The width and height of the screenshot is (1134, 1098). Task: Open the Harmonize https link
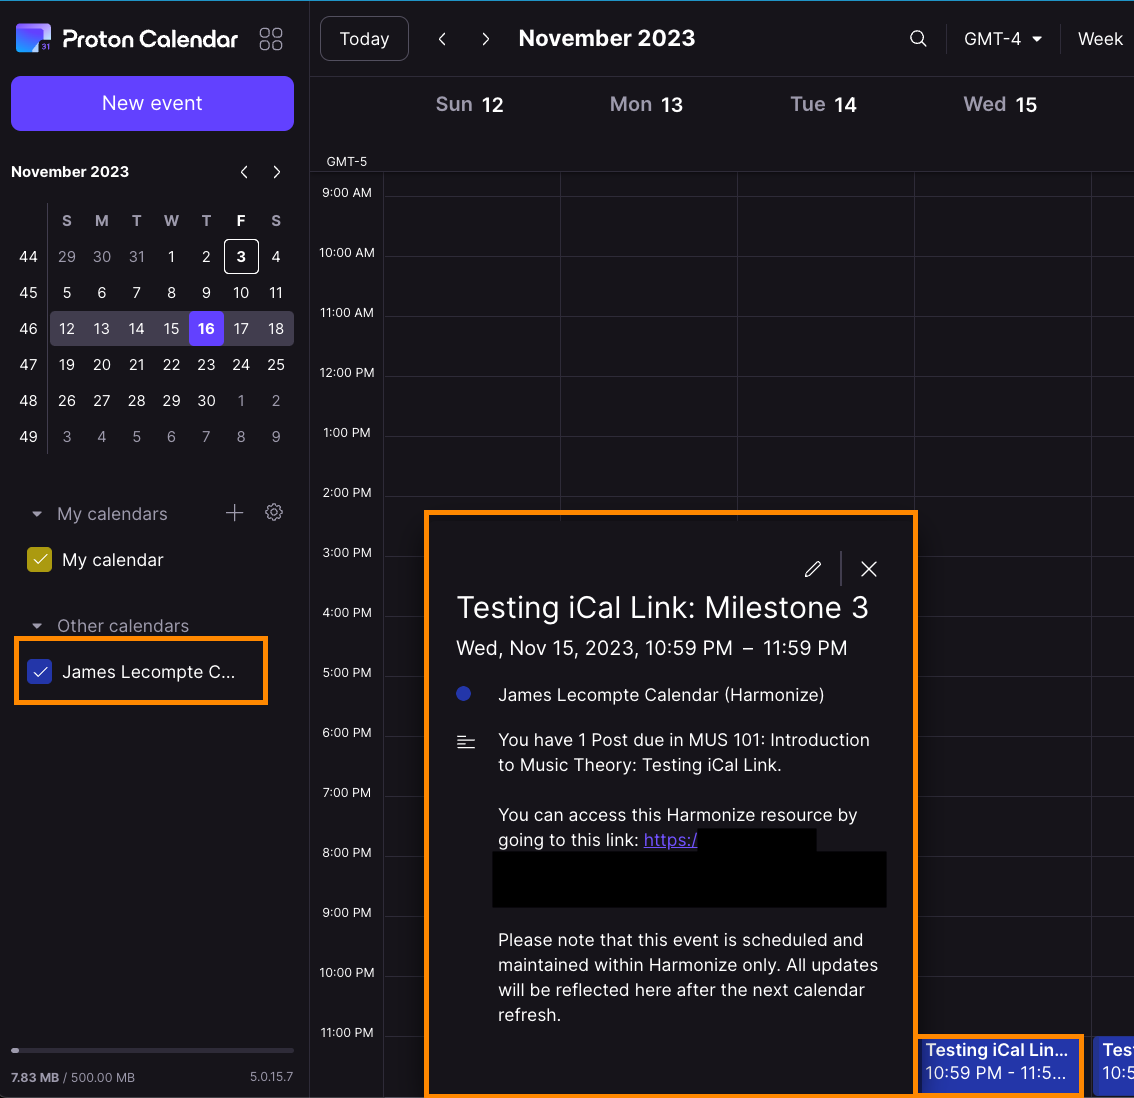pyautogui.click(x=670, y=840)
